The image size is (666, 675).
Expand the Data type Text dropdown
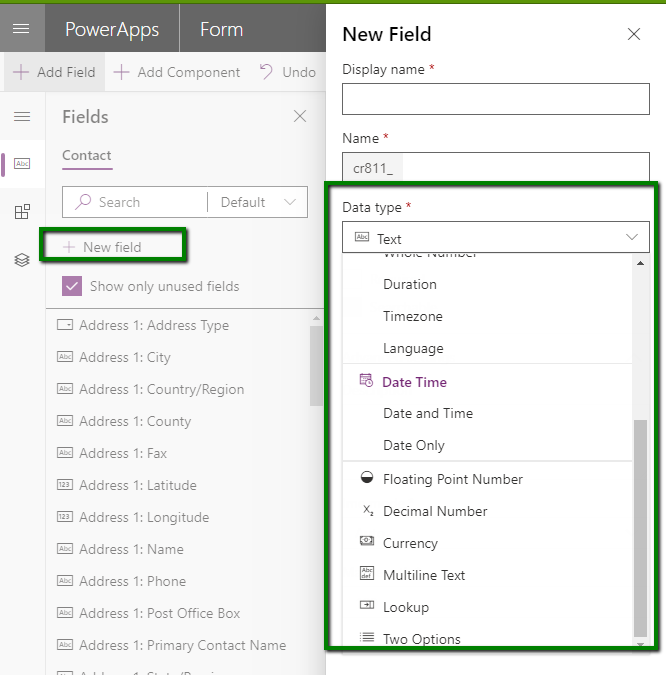coord(496,238)
